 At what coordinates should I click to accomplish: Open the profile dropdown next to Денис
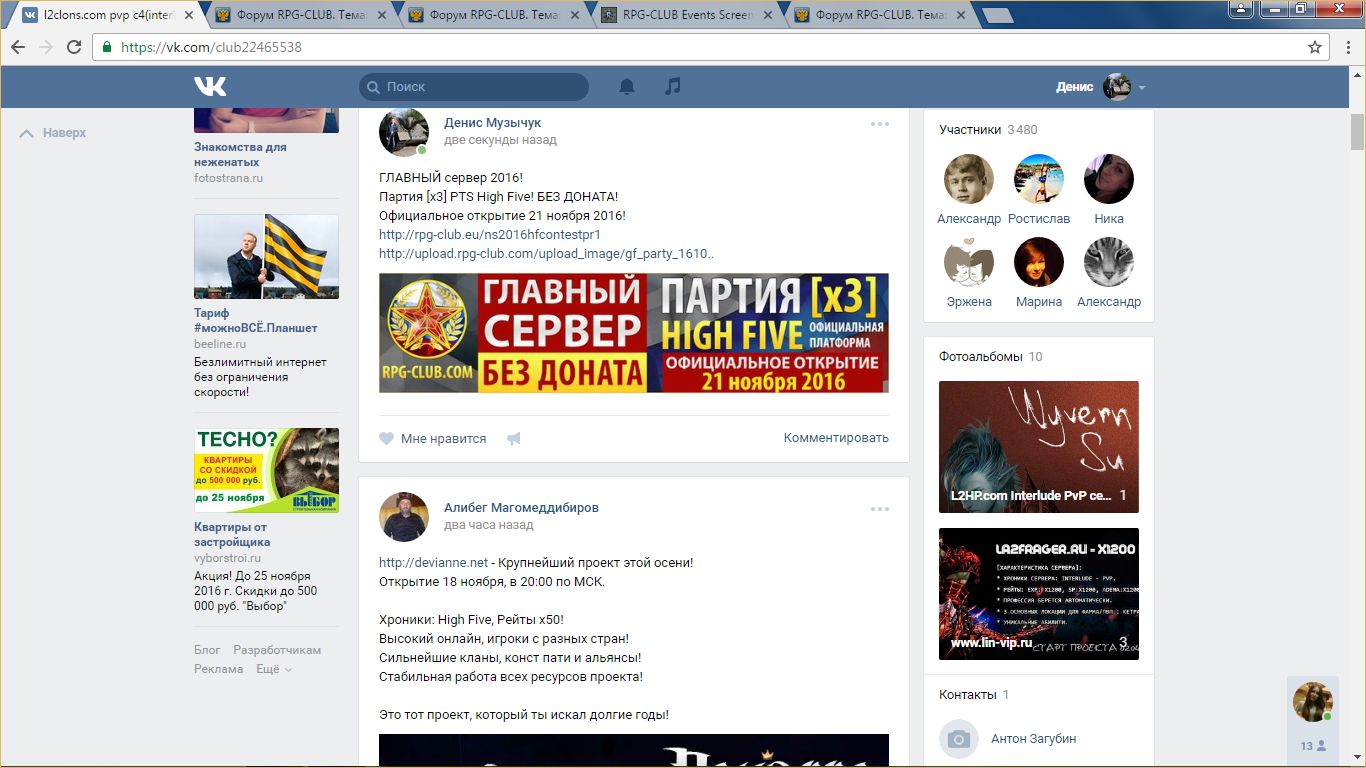pyautogui.click(x=1141, y=88)
